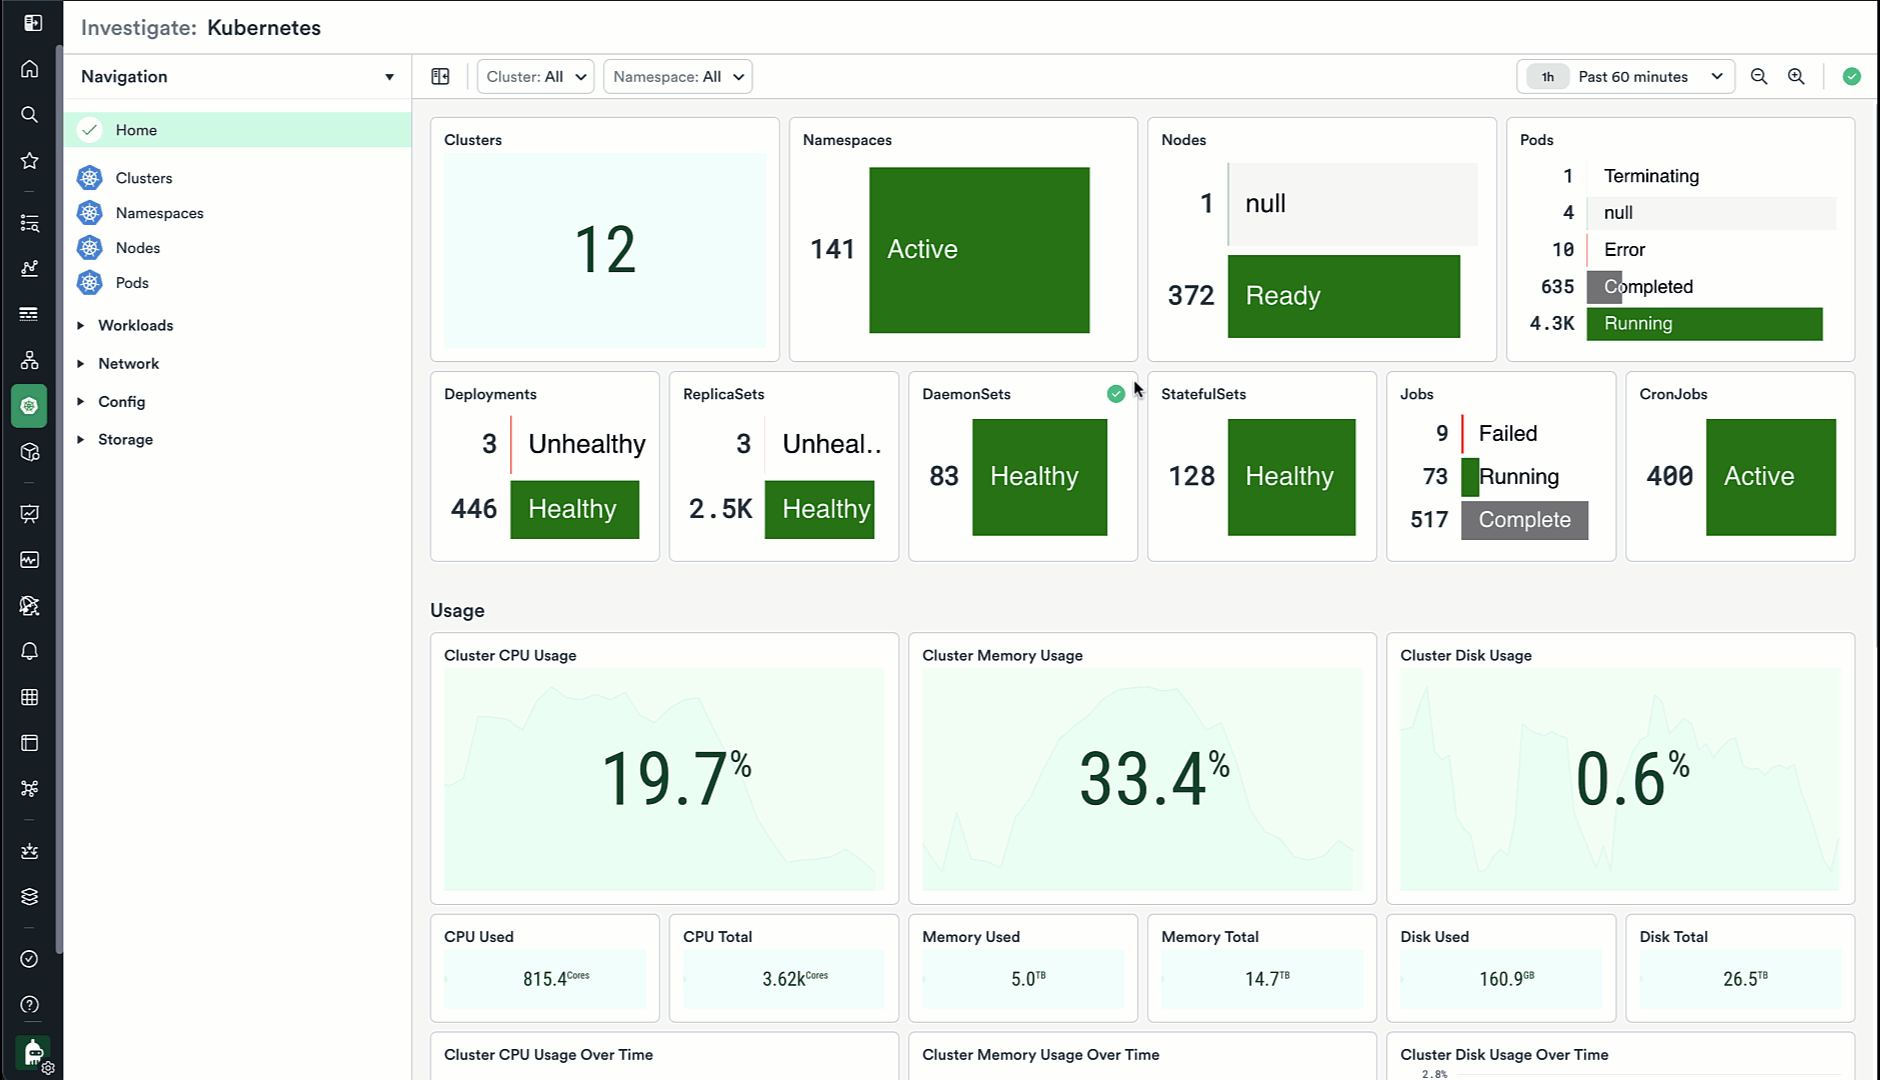Click the green refresh status indicator

(1852, 77)
